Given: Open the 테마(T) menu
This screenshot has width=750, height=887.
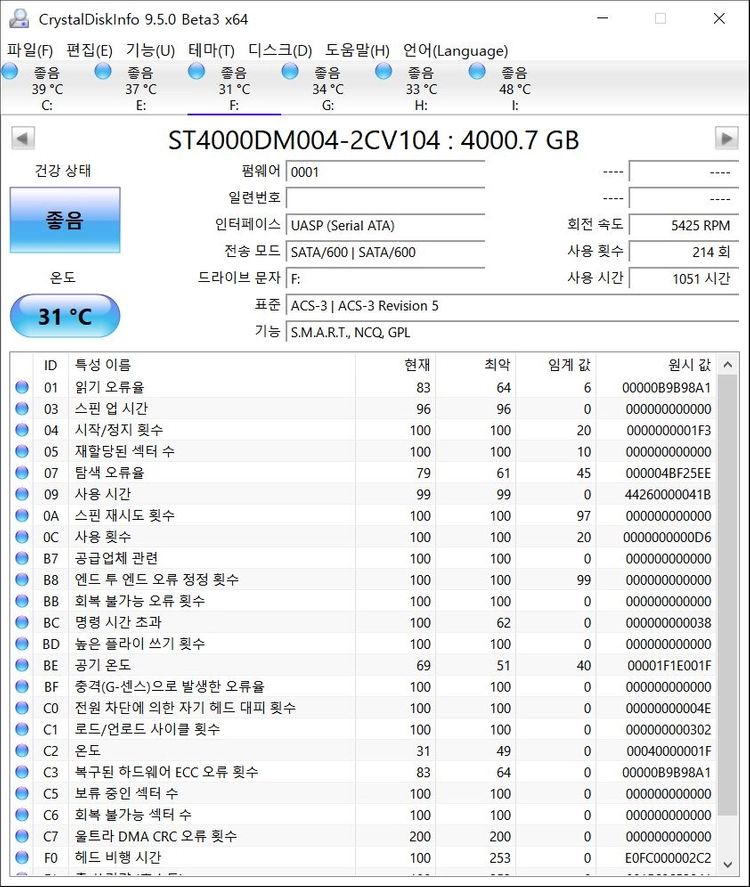Looking at the screenshot, I should tap(212, 50).
